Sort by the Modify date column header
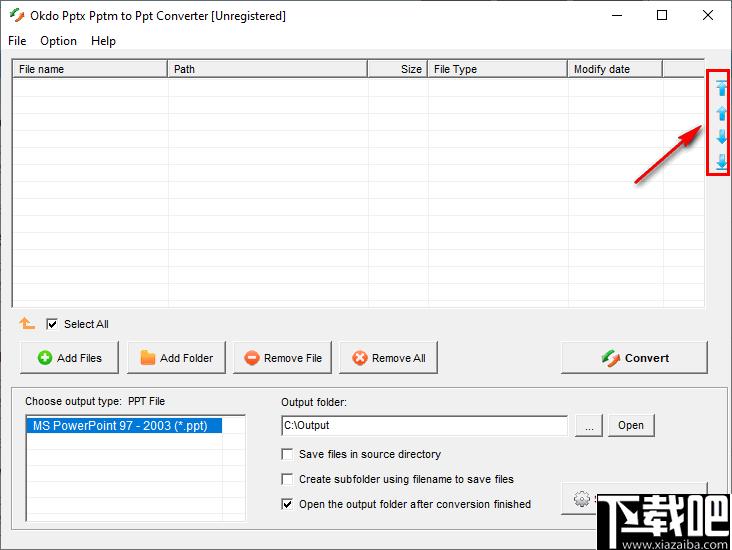 615,69
